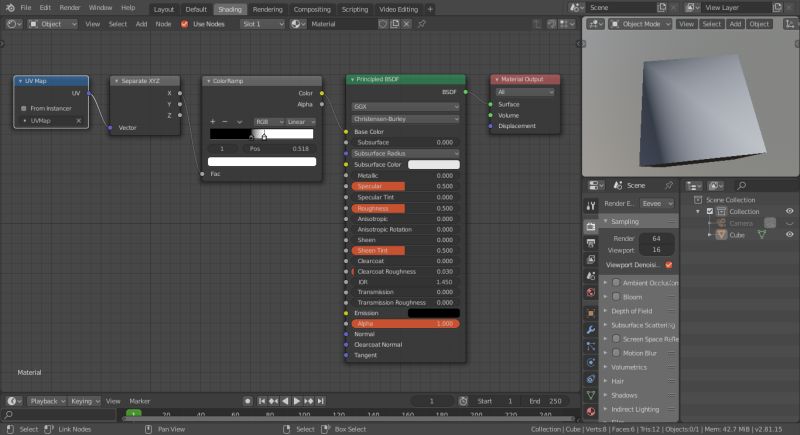800x435 pixels.
Task: Collapse the Sampling panel
Action: point(640,221)
